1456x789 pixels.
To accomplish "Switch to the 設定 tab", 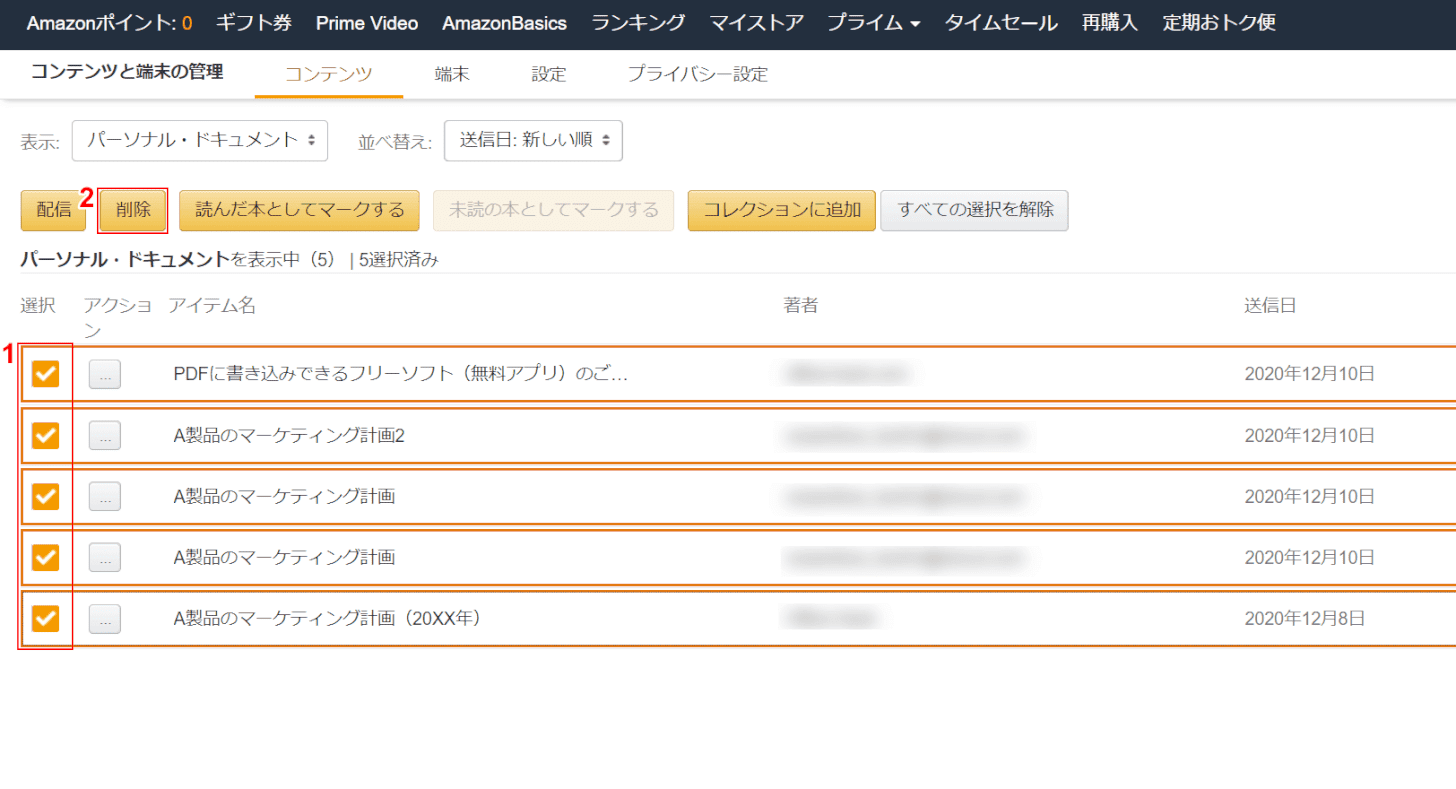I will click(x=549, y=74).
